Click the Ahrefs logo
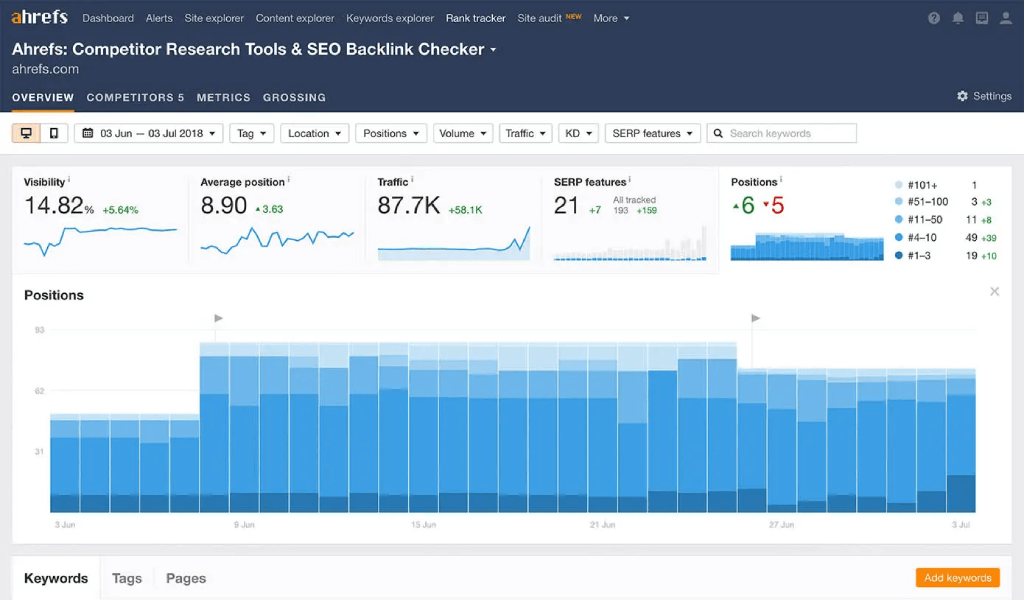Screen dimensions: 1024x600 pos(39,17)
